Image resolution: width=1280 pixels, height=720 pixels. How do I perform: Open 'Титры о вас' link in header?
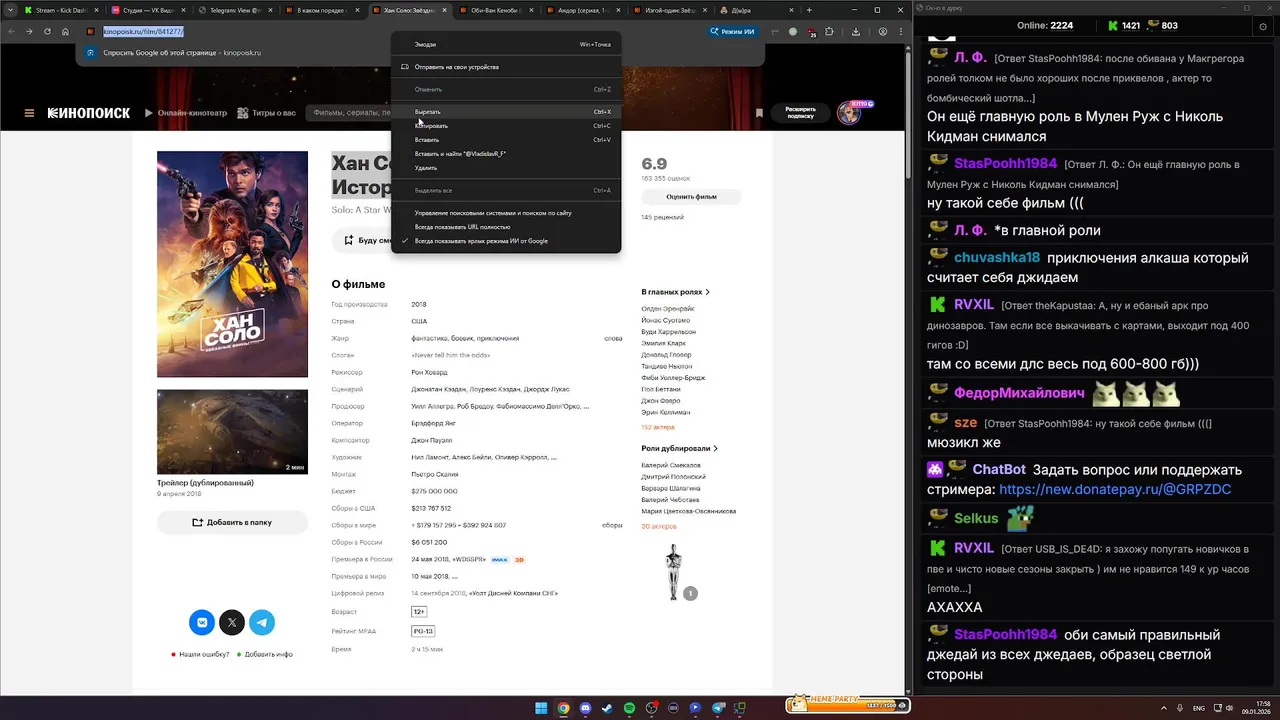click(x=267, y=113)
